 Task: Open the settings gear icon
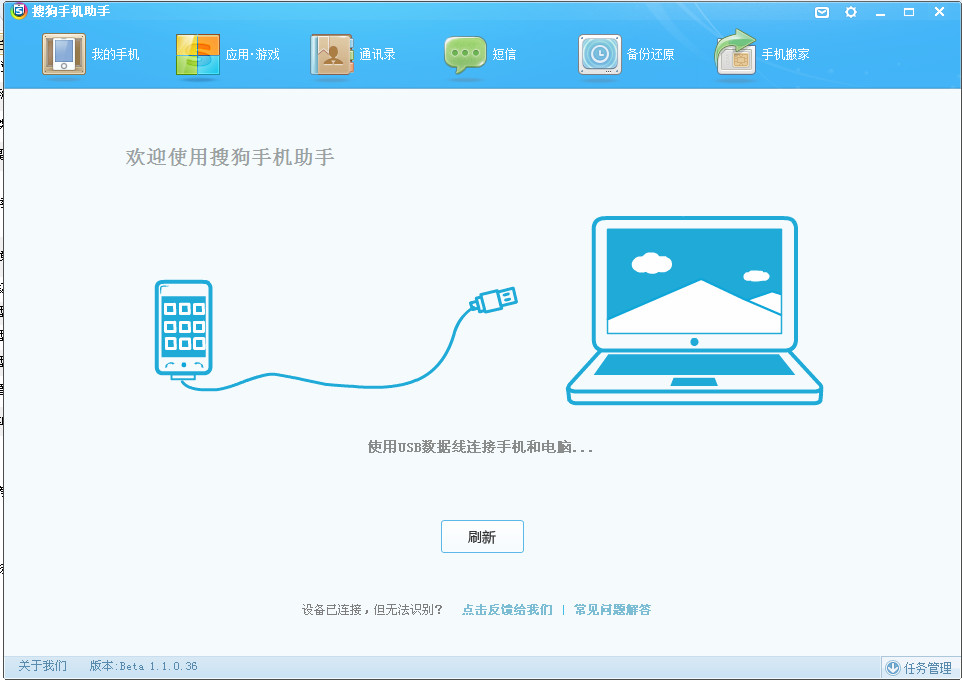(x=850, y=12)
